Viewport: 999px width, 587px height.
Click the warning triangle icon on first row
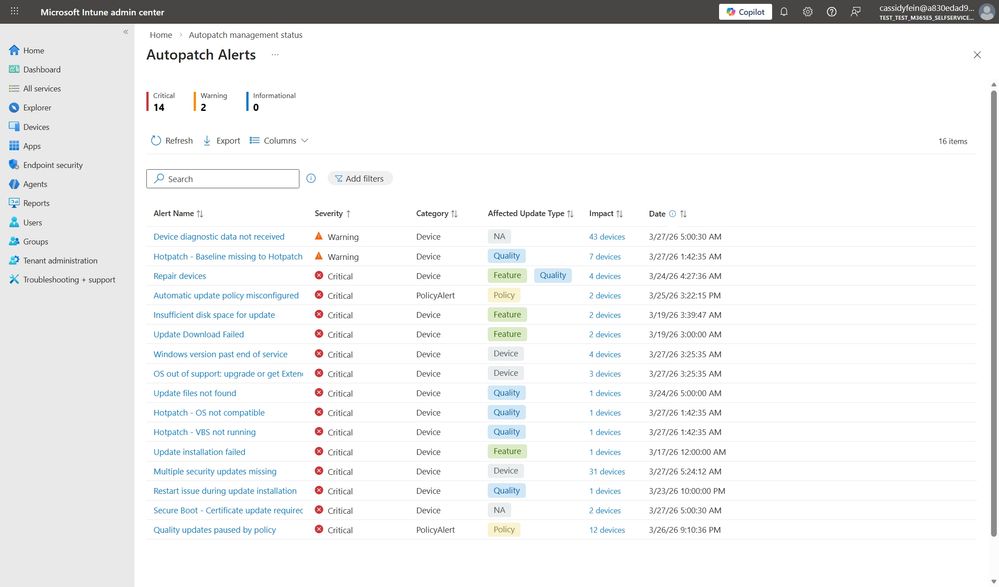click(319, 236)
